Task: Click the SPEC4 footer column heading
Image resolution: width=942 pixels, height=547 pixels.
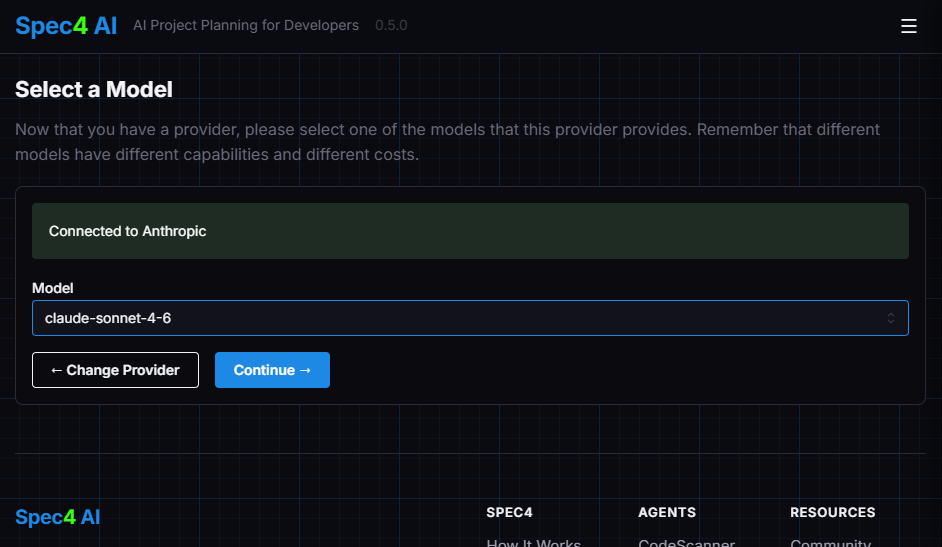Action: [x=509, y=512]
